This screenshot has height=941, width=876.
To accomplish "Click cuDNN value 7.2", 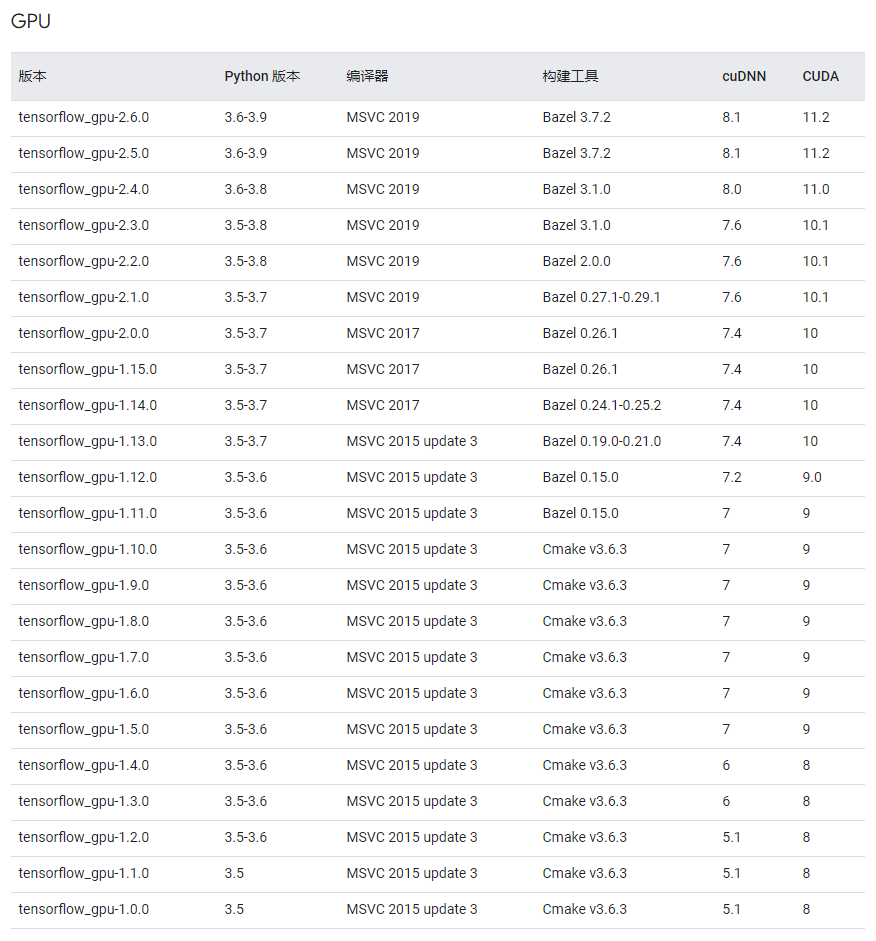I will (732, 477).
